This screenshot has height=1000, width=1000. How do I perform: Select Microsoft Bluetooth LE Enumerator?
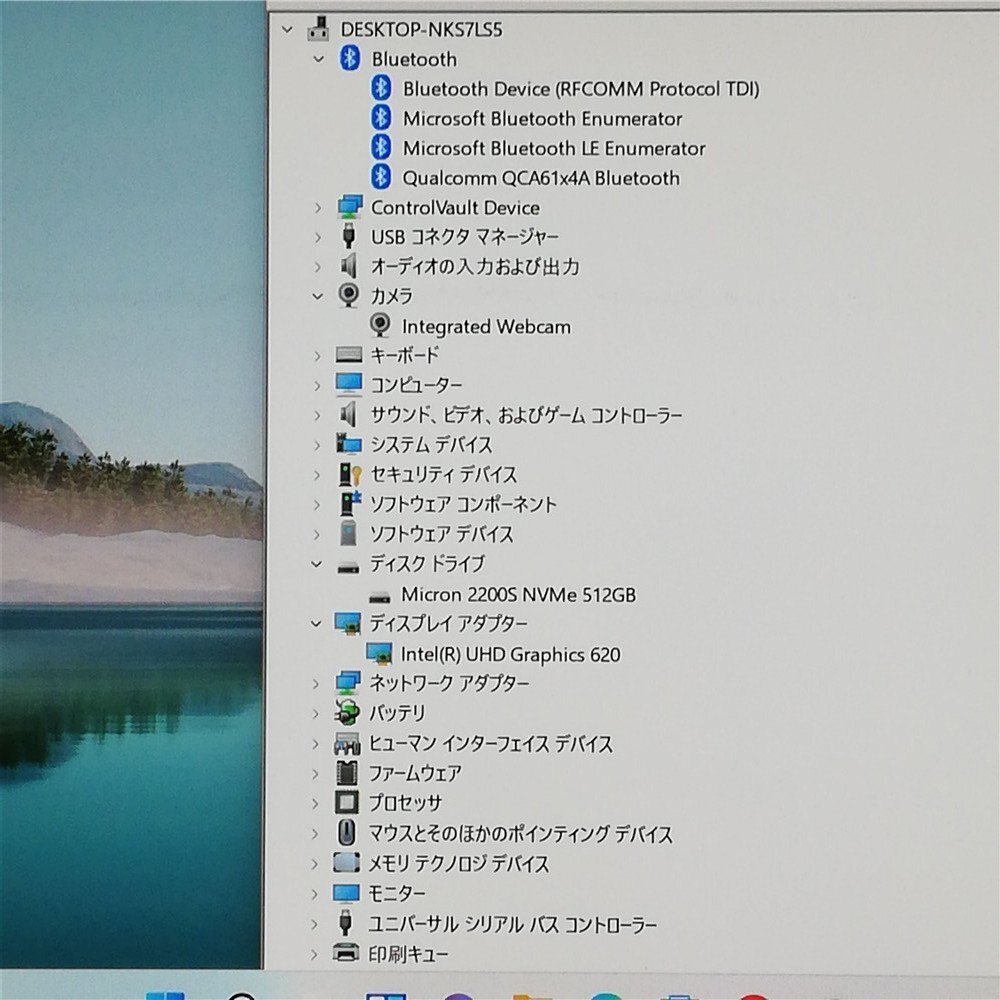[553, 148]
